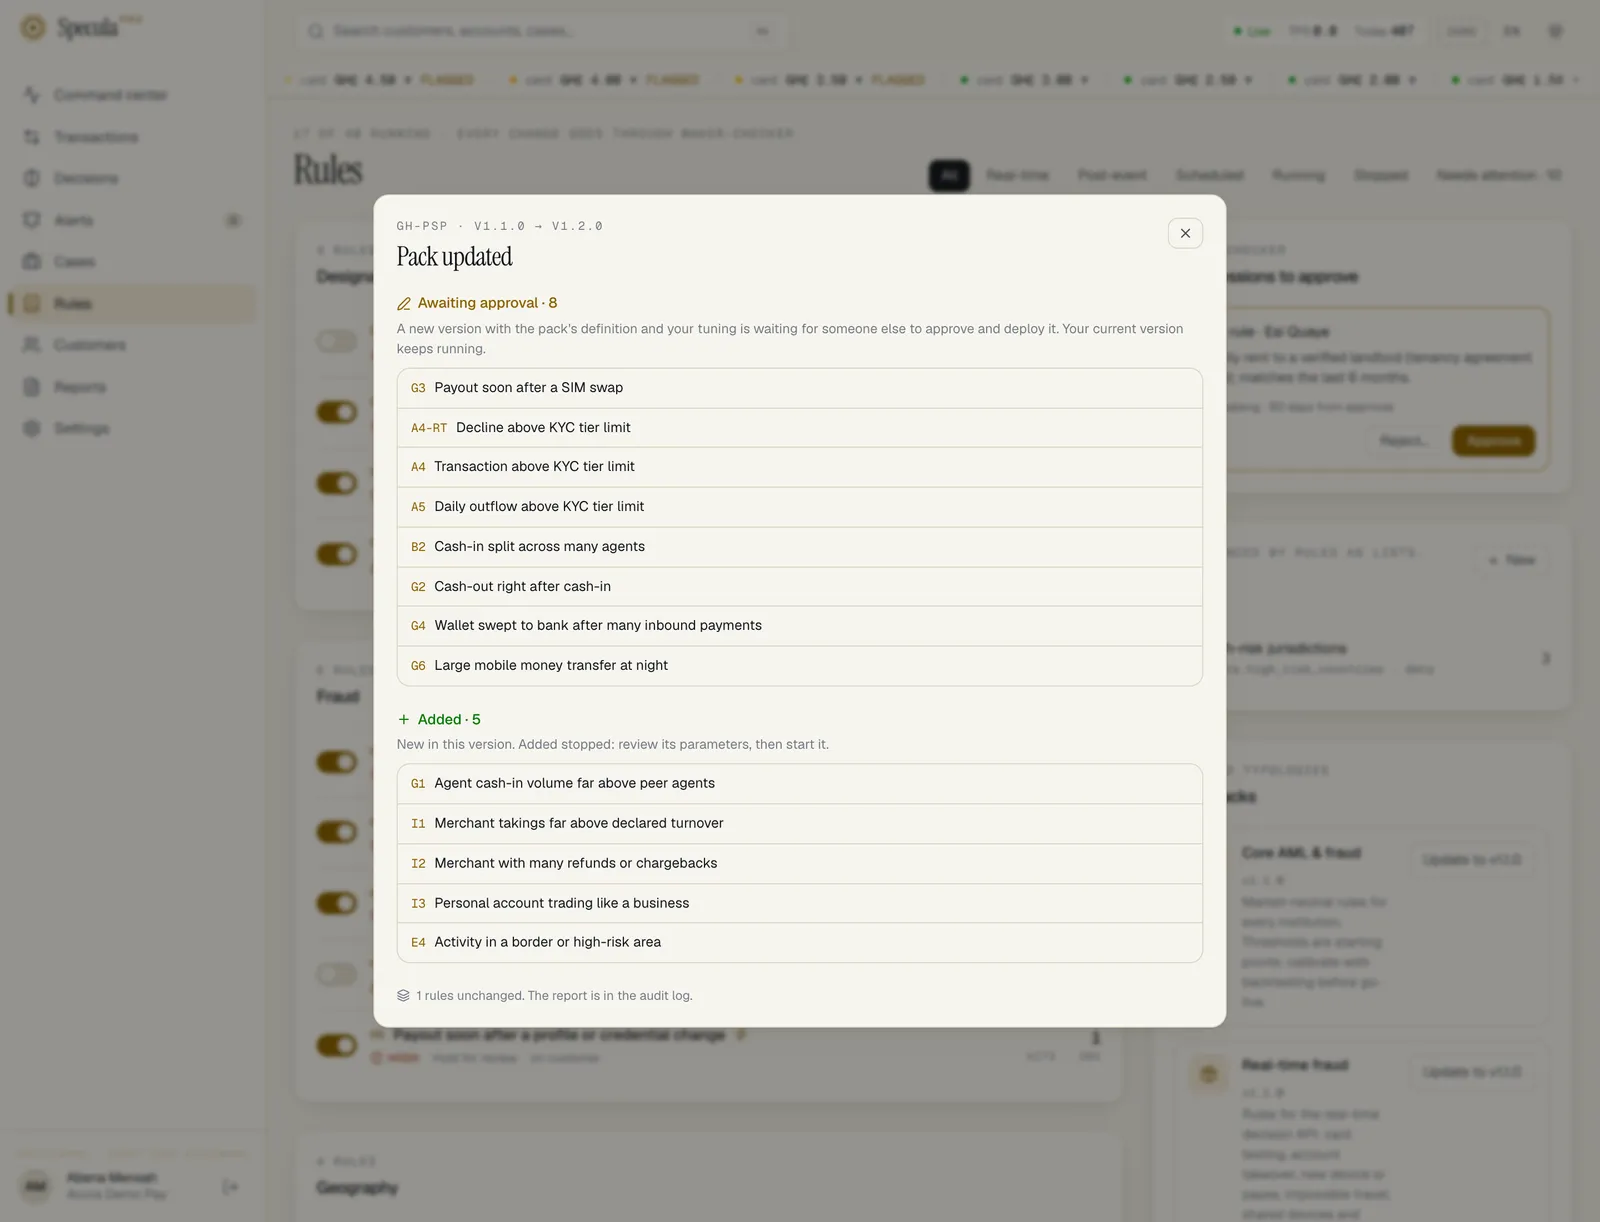Screen dimensions: 1600x1222
Task: Close the Pack updated dialog
Action: pos(1185,233)
